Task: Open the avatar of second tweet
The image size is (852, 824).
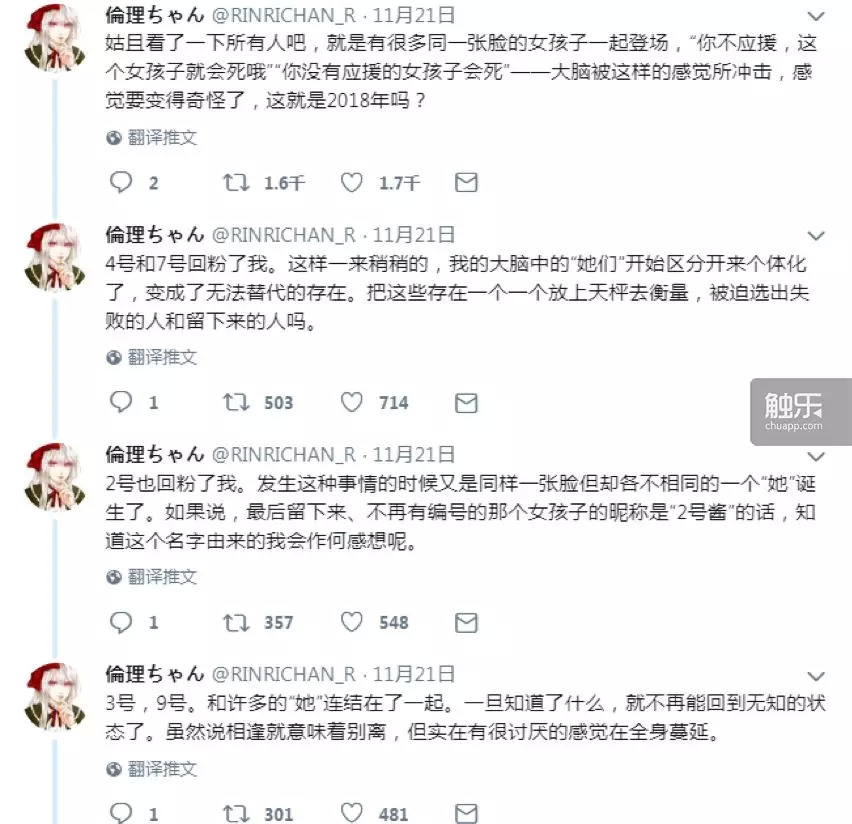Action: point(54,258)
